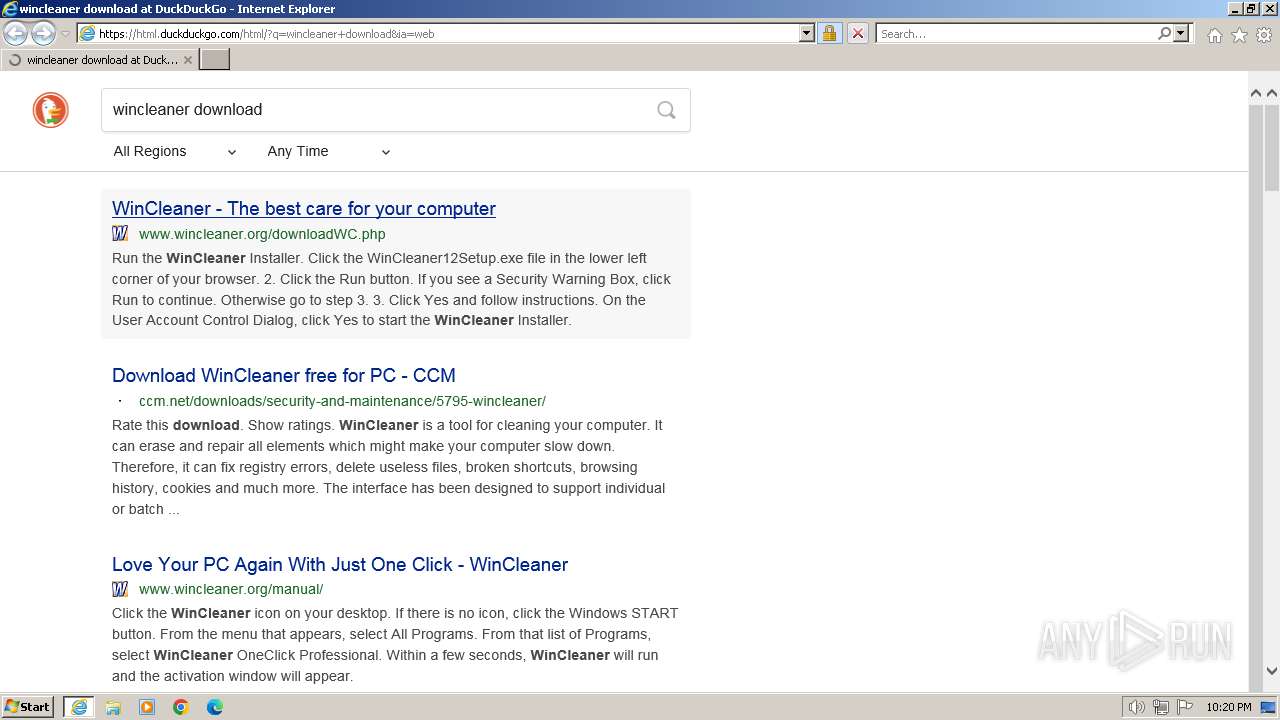Open Love Your PC Again link

tap(340, 564)
